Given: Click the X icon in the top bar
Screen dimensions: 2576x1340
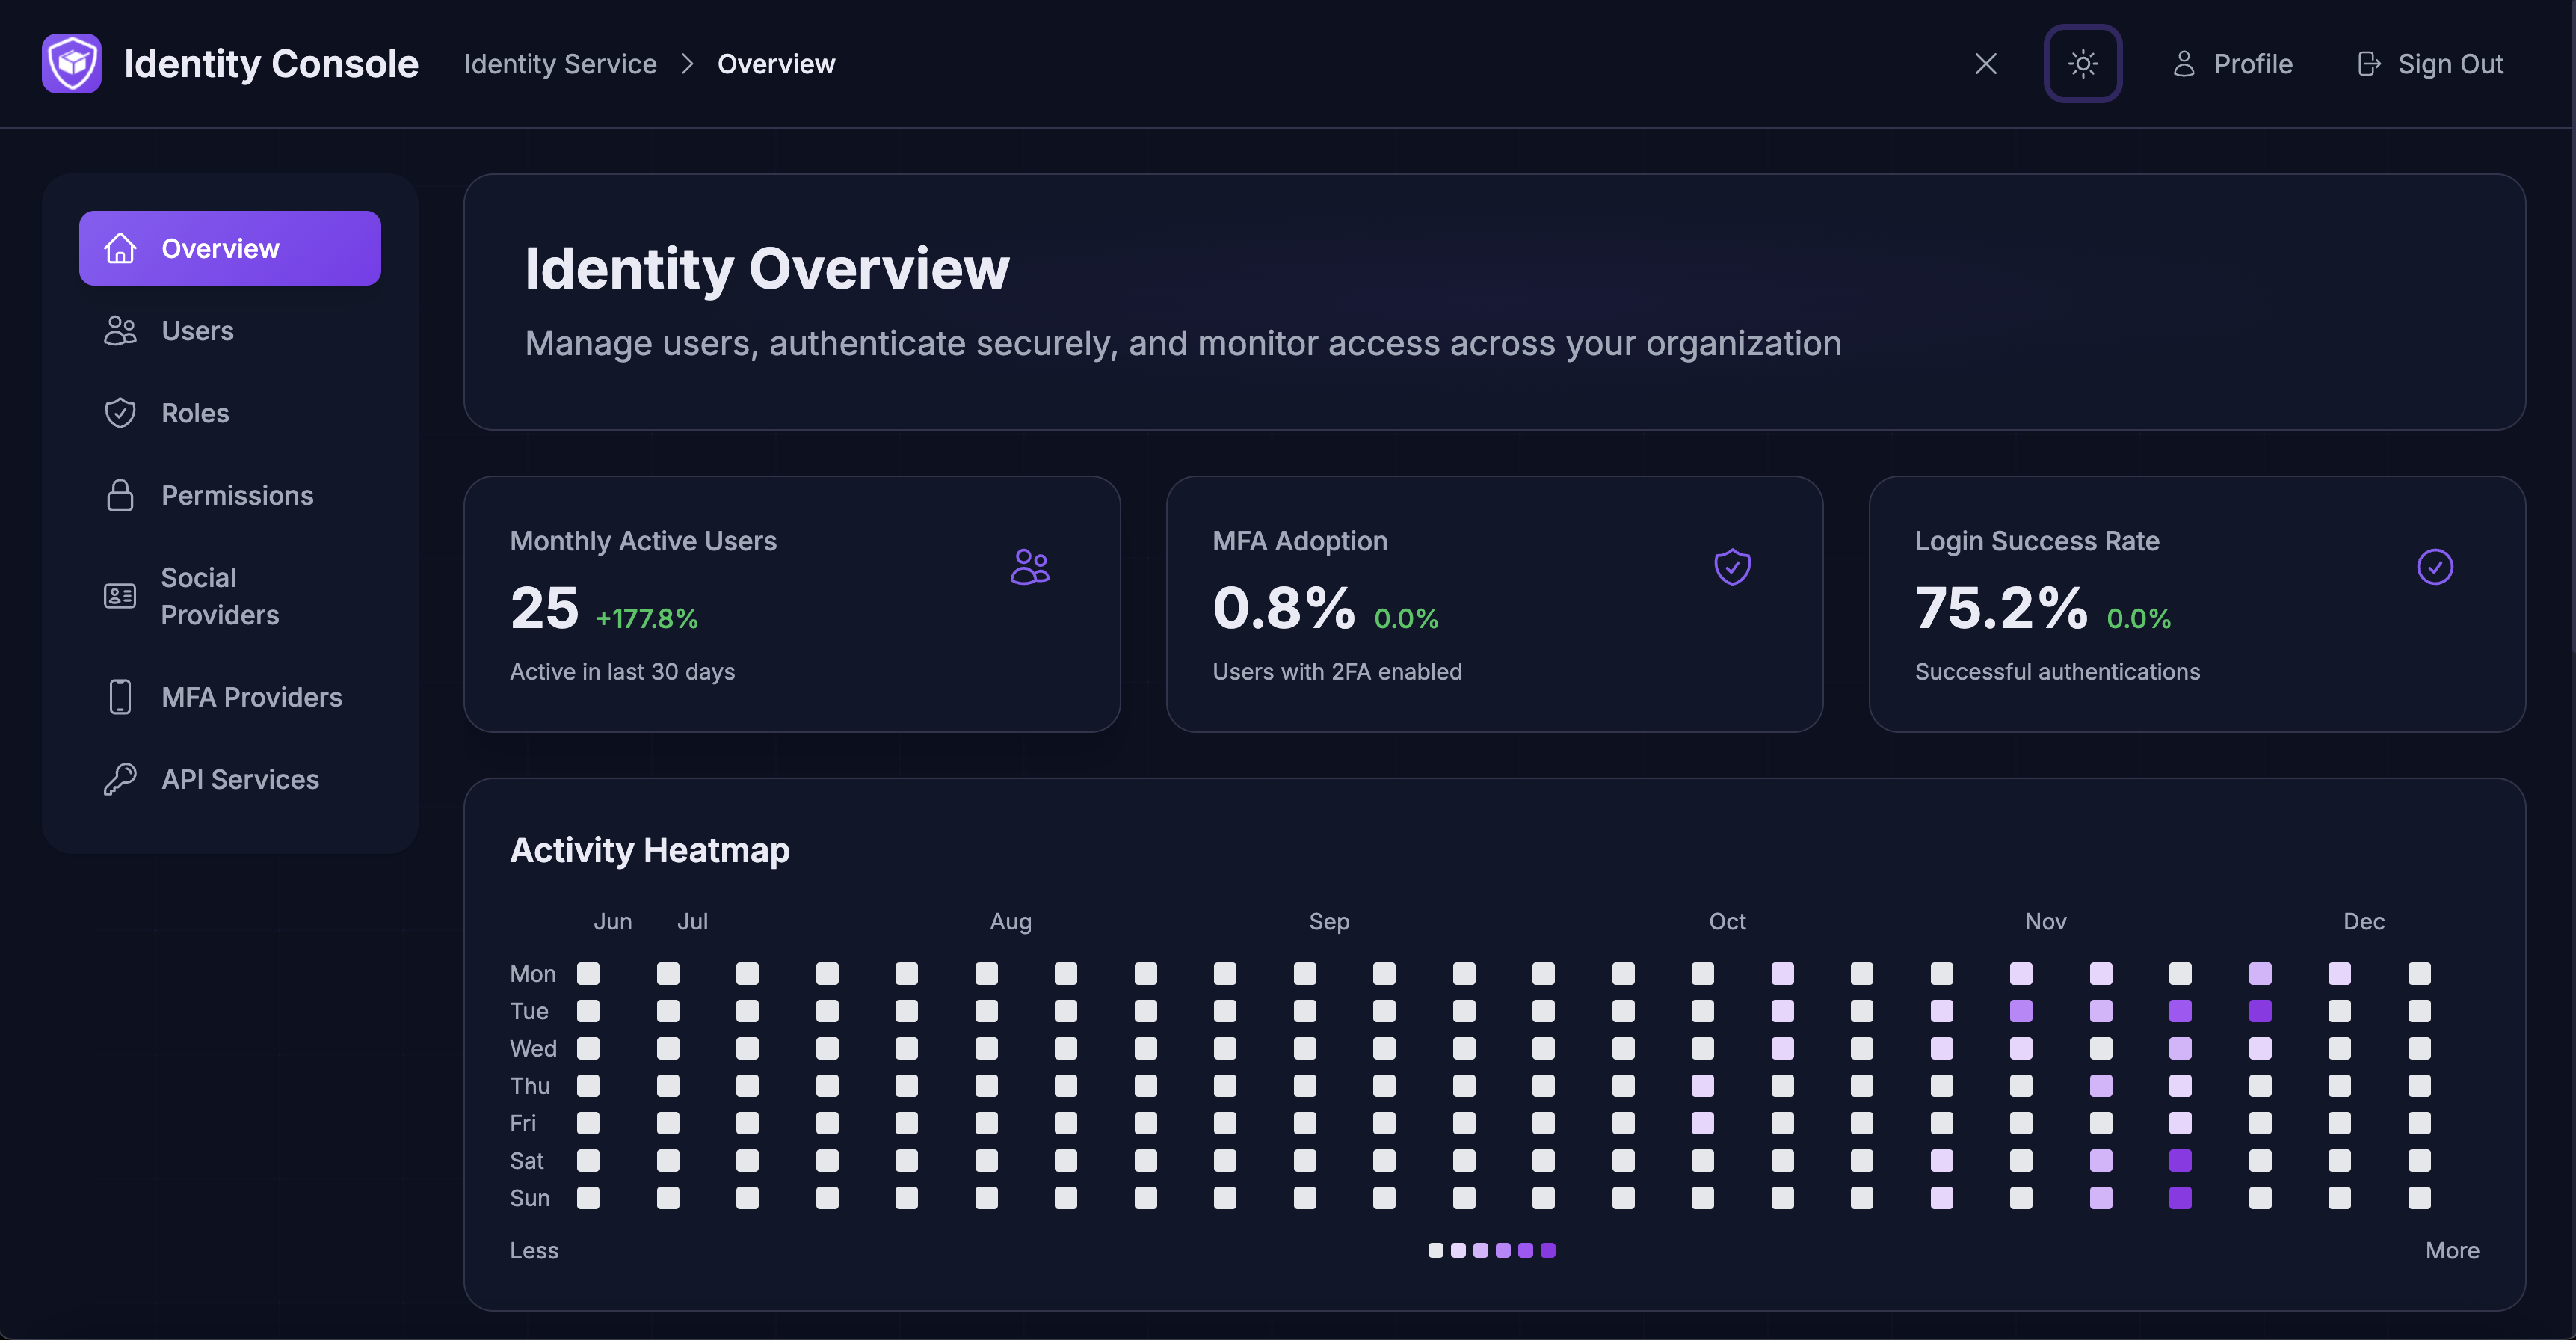Looking at the screenshot, I should [x=1986, y=63].
